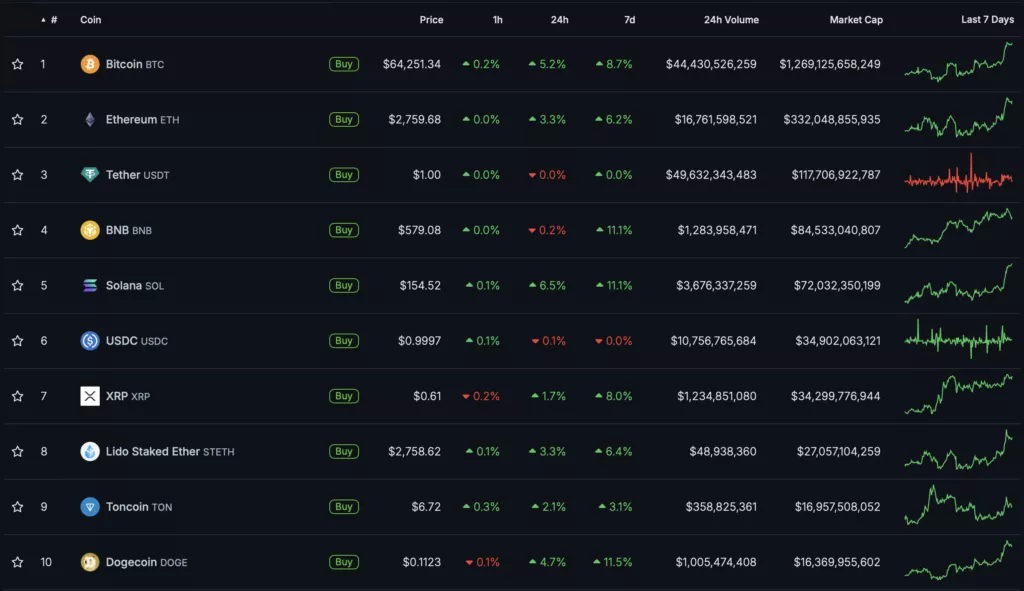This screenshot has height=591, width=1024.
Task: Click the Tether logo icon
Action: (90, 175)
